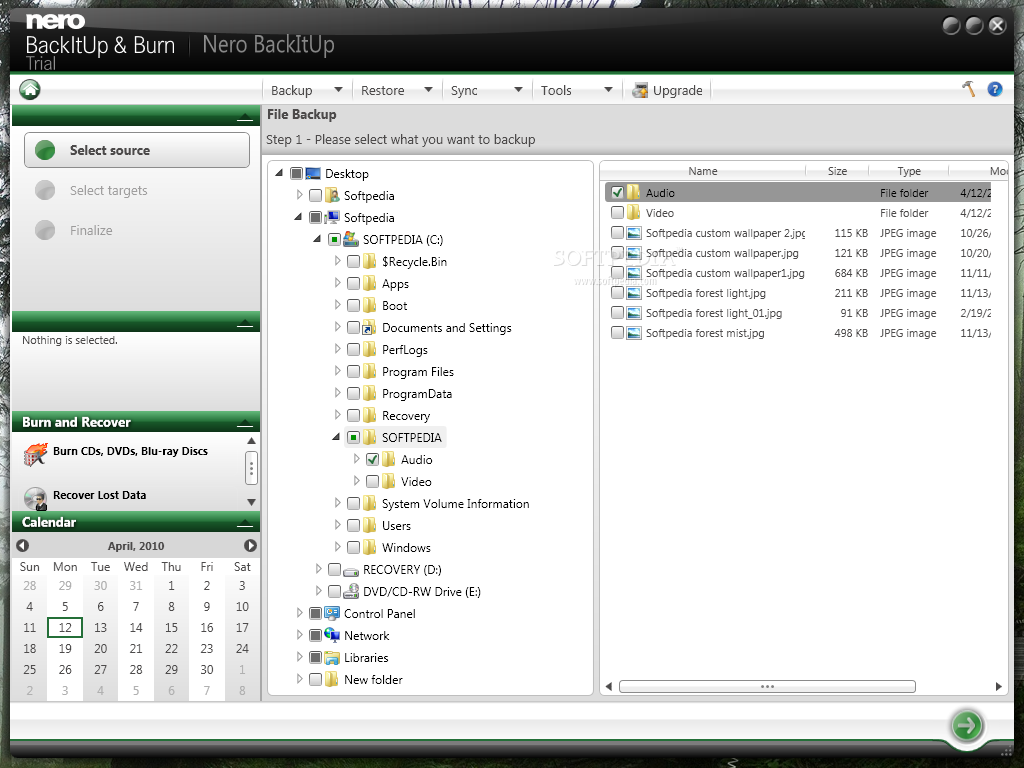Click image icon of Softpedia forest light_01.jpg
Viewport: 1024px width, 768px height.
tap(633, 313)
